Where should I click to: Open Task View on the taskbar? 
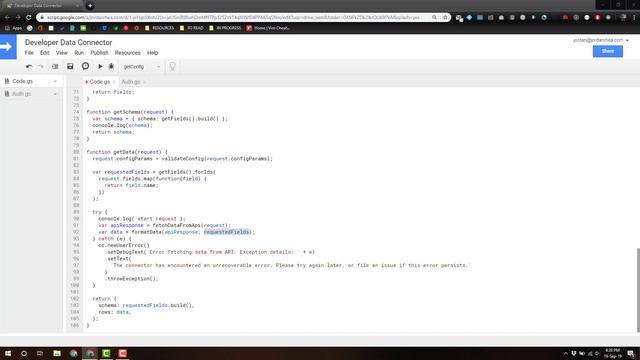(40, 353)
